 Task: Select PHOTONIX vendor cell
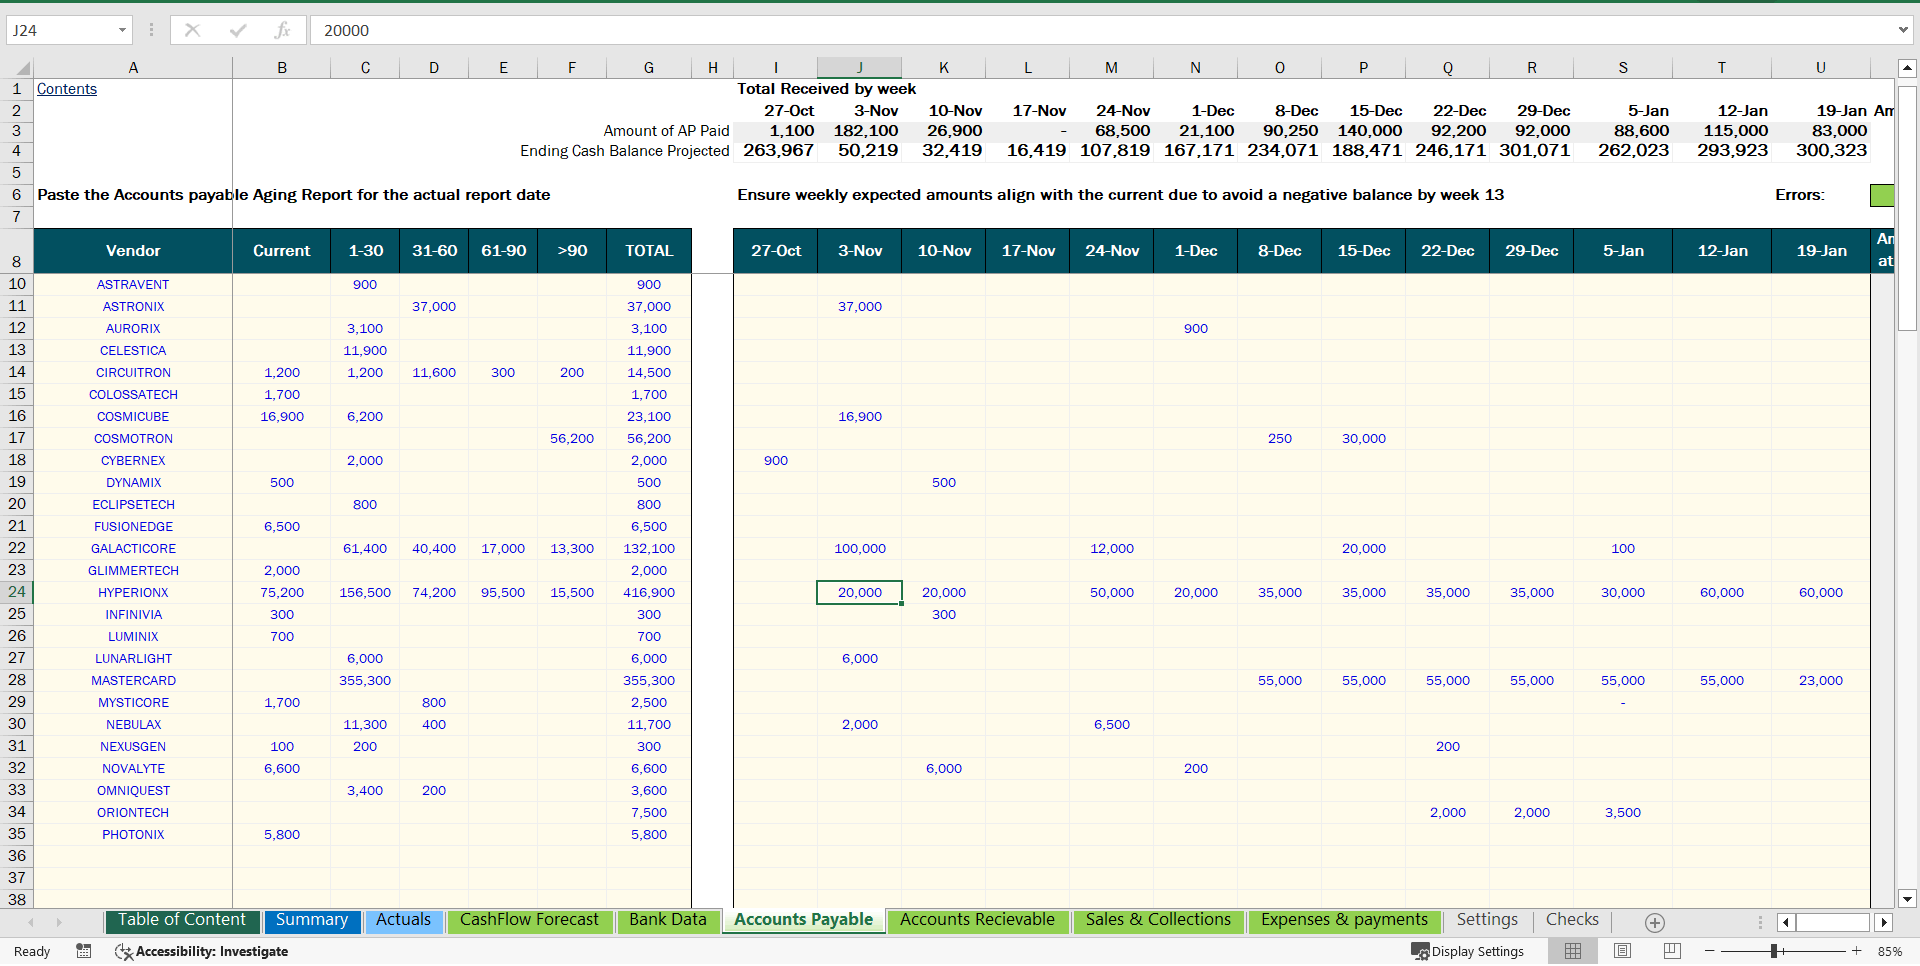[x=133, y=835]
